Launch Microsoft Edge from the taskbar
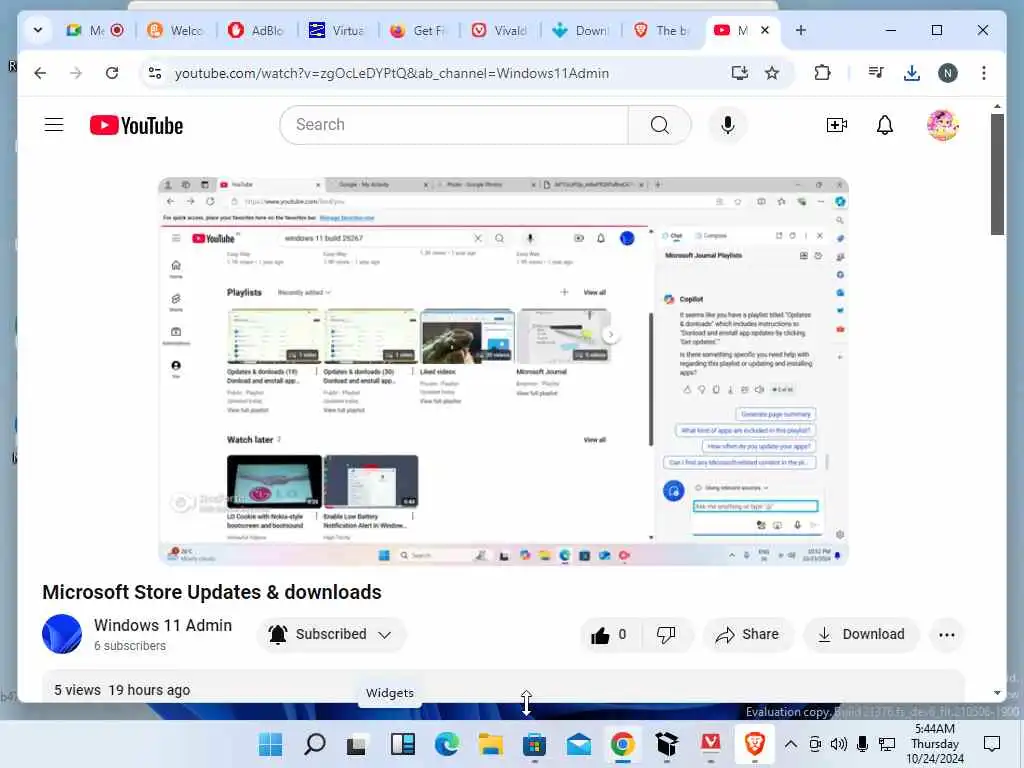The image size is (1024, 768). coord(447,744)
